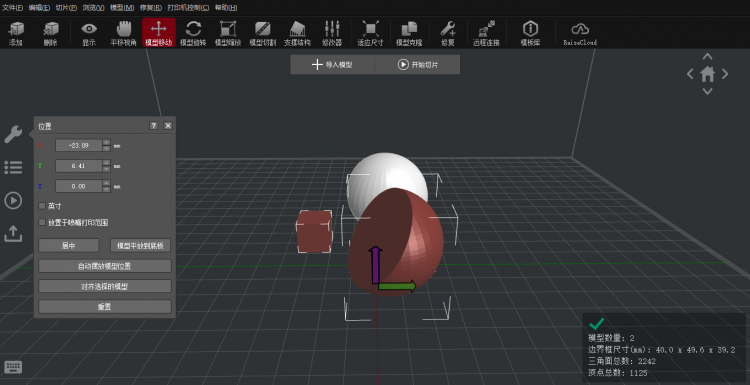
Task: Click the 远程连接 (remote connect) icon
Action: coord(486,33)
